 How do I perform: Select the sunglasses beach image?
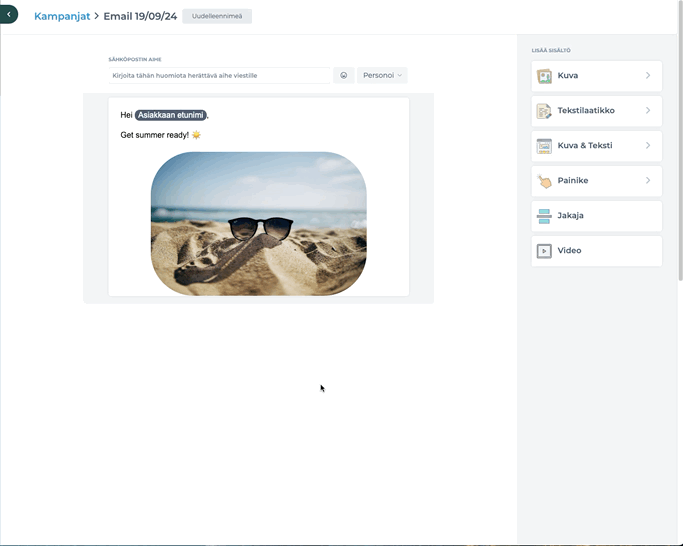[x=259, y=224]
